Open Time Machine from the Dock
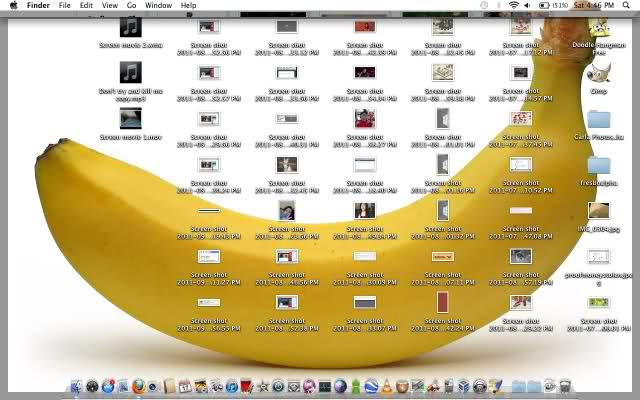Viewport: 640px width, 400px height. coord(278,386)
